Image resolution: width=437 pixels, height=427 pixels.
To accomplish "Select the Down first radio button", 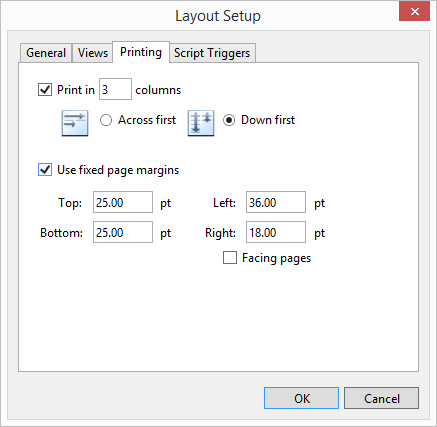I will click(x=229, y=120).
